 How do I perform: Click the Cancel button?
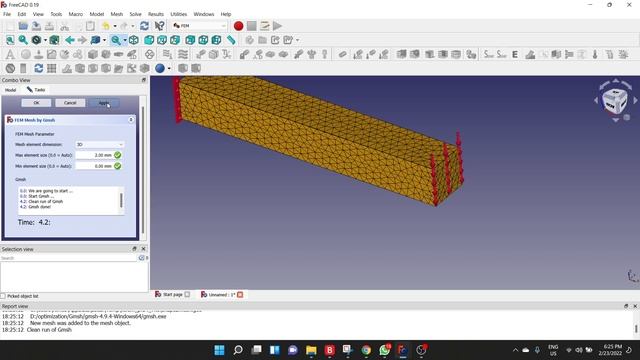tap(70, 103)
